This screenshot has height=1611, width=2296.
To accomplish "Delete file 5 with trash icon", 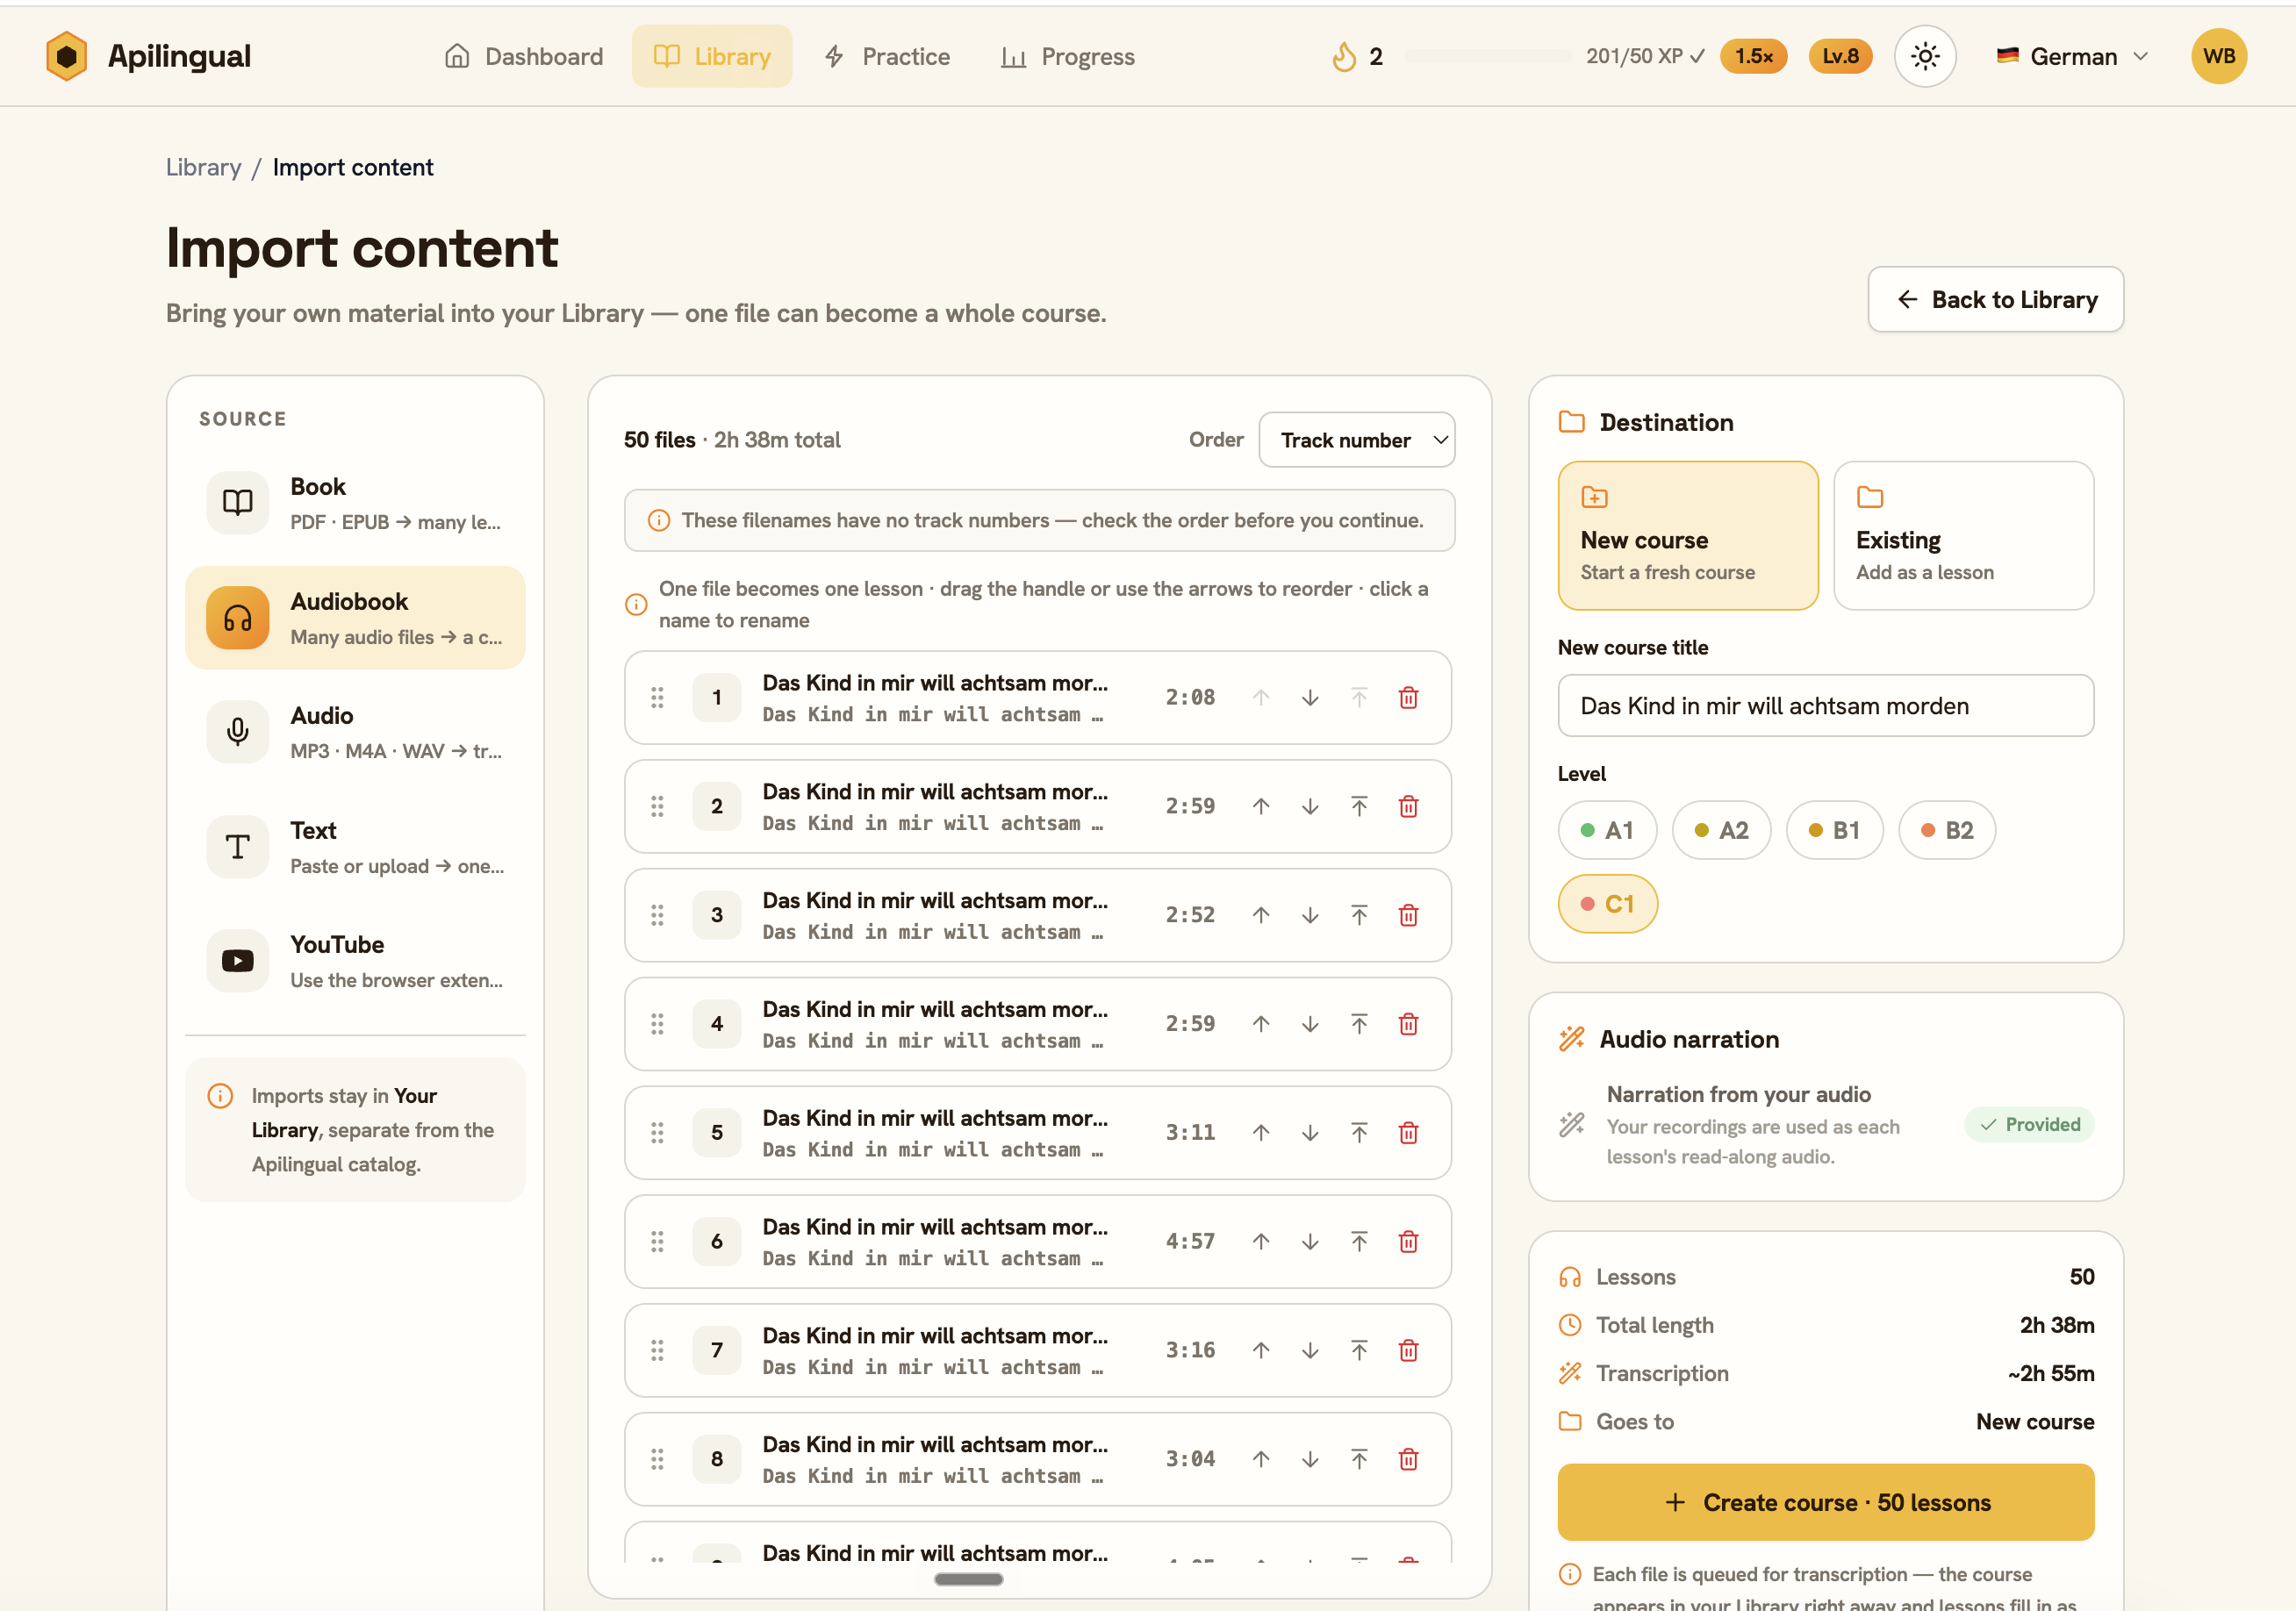I will (1408, 1132).
